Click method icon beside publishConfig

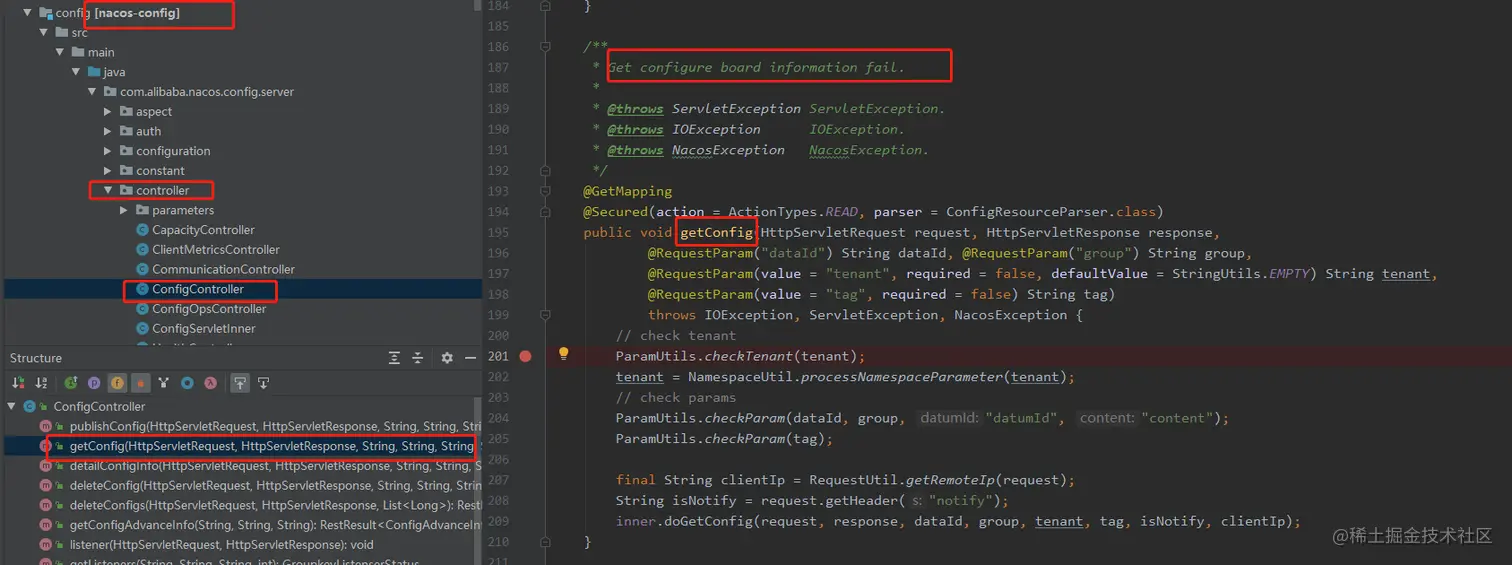coord(46,427)
